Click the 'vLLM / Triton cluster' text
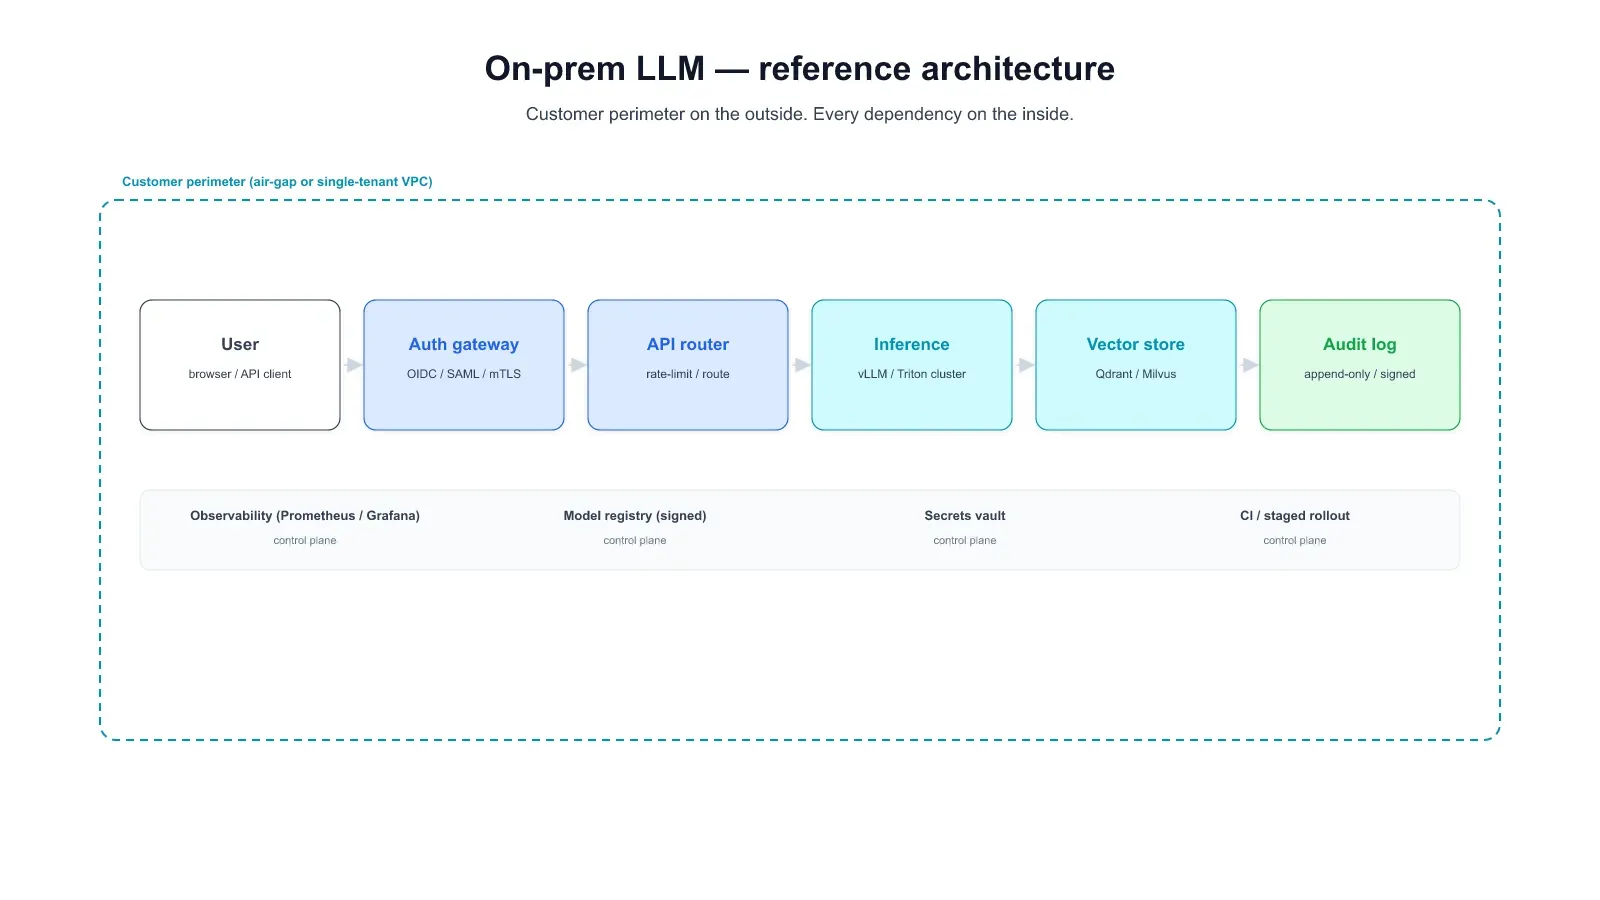 (912, 374)
